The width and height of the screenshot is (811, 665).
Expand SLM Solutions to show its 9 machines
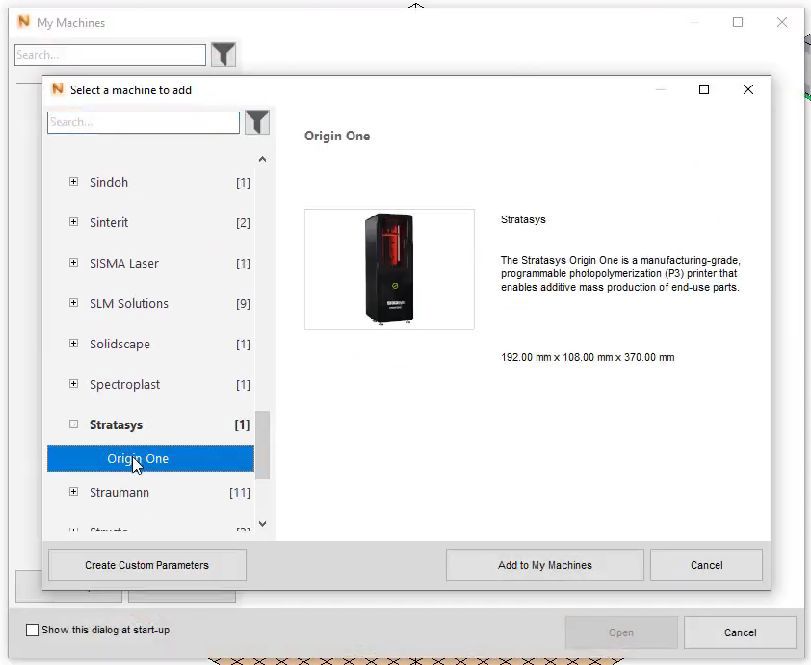[x=71, y=304]
